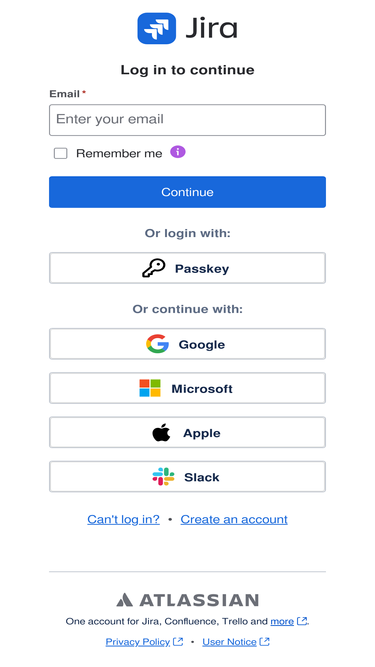The width and height of the screenshot is (375, 667).
Task: Click the Slack logo icon
Action: pos(163,476)
